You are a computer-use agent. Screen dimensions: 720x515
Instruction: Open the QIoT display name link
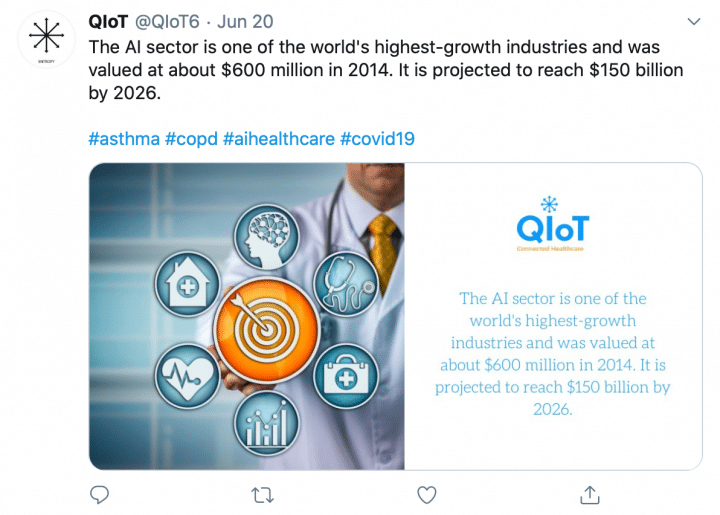pos(107,21)
